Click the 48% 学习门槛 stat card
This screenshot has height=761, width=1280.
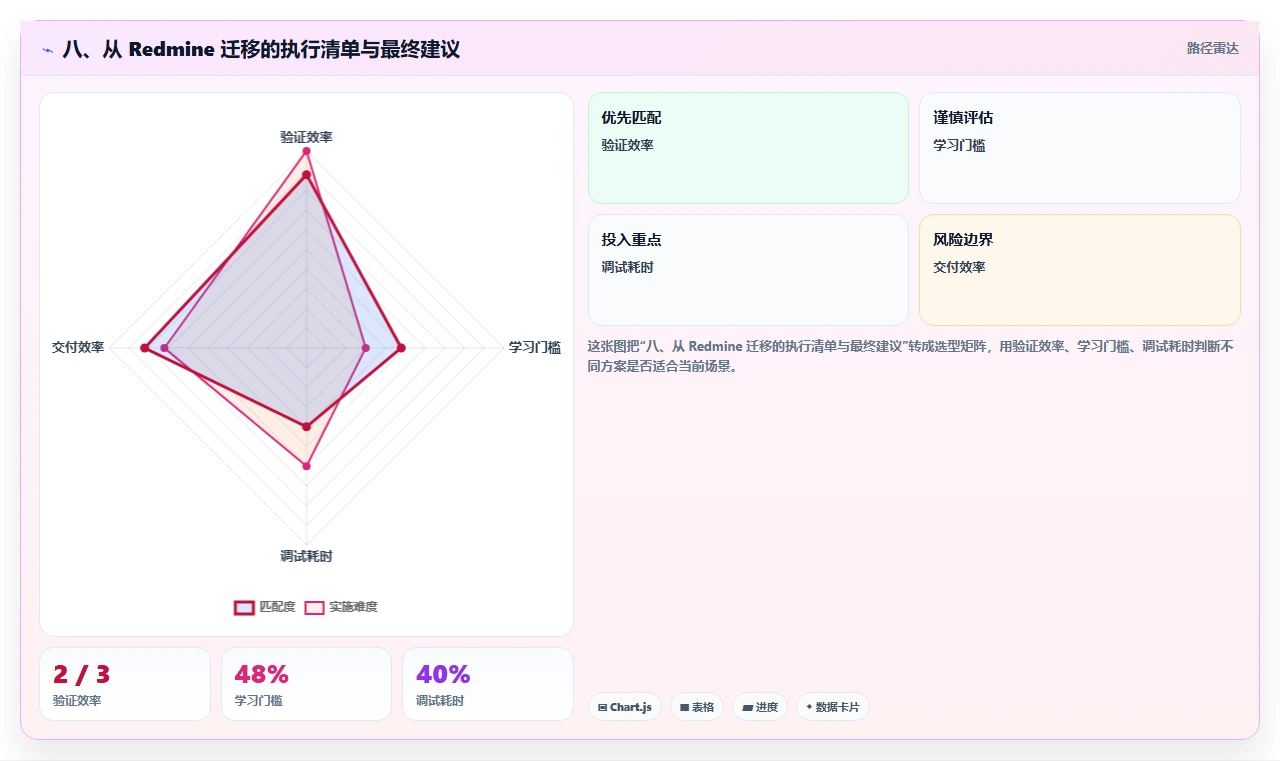(x=306, y=684)
